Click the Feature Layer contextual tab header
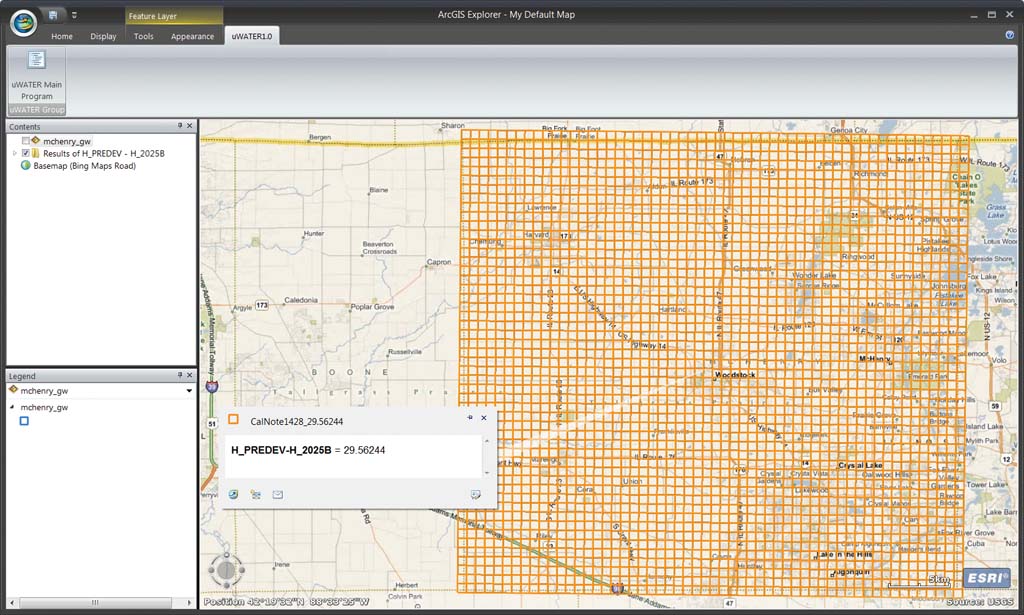Image resolution: width=1024 pixels, height=615 pixels. tap(174, 16)
